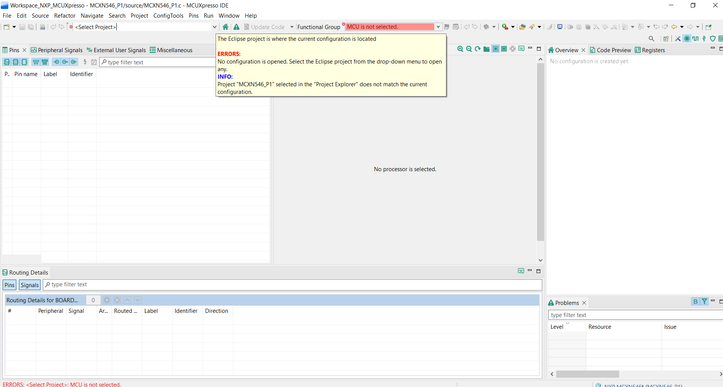Open the Update Code dropdown arrow
This screenshot has width=723, height=387.
point(291,27)
